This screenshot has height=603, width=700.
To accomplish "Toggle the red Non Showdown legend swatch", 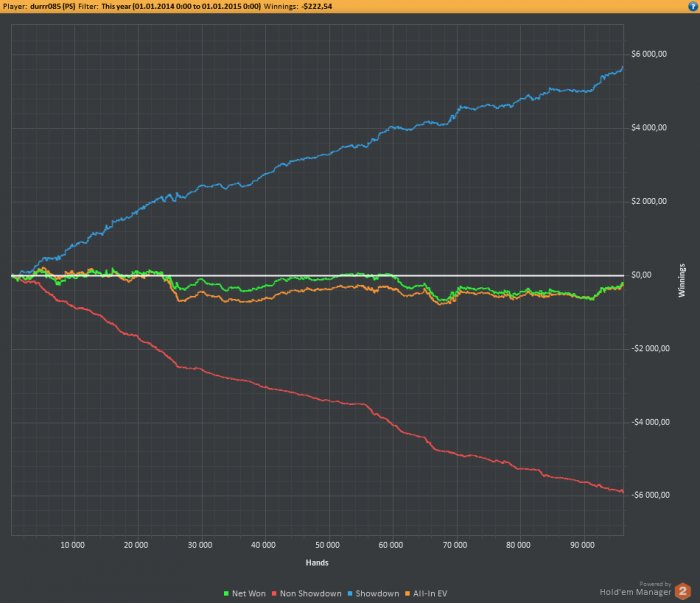I will (x=274, y=594).
